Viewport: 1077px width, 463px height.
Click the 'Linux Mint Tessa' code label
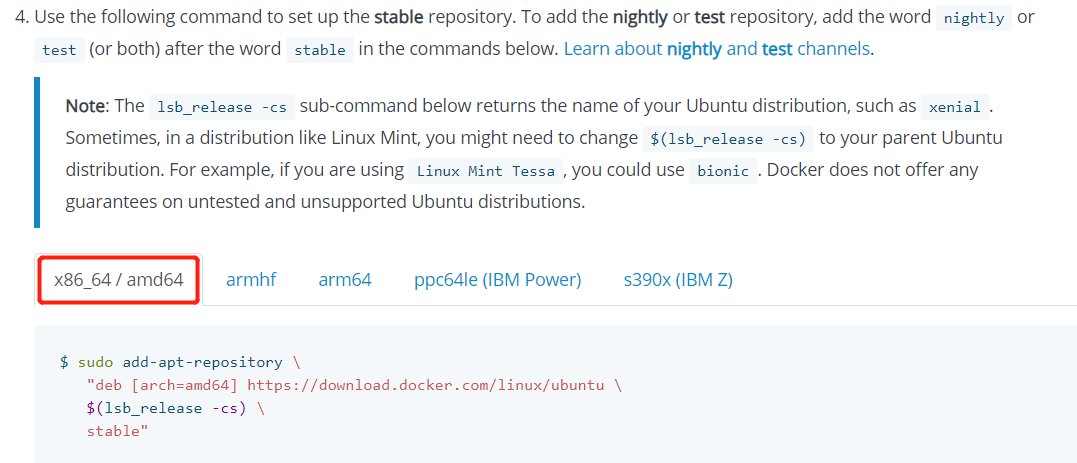(x=486, y=172)
